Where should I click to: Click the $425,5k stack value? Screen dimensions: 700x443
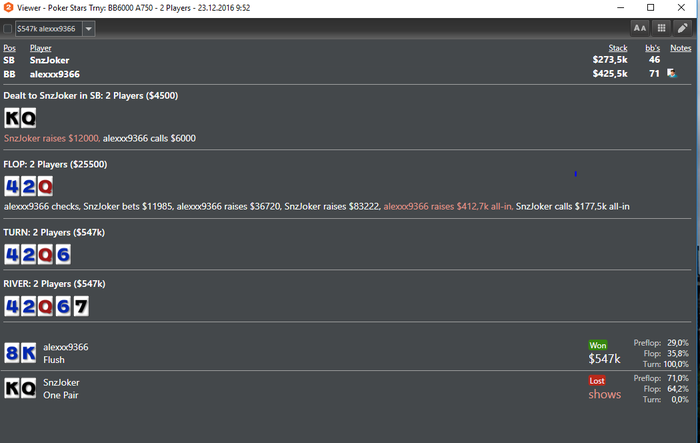[x=610, y=74]
